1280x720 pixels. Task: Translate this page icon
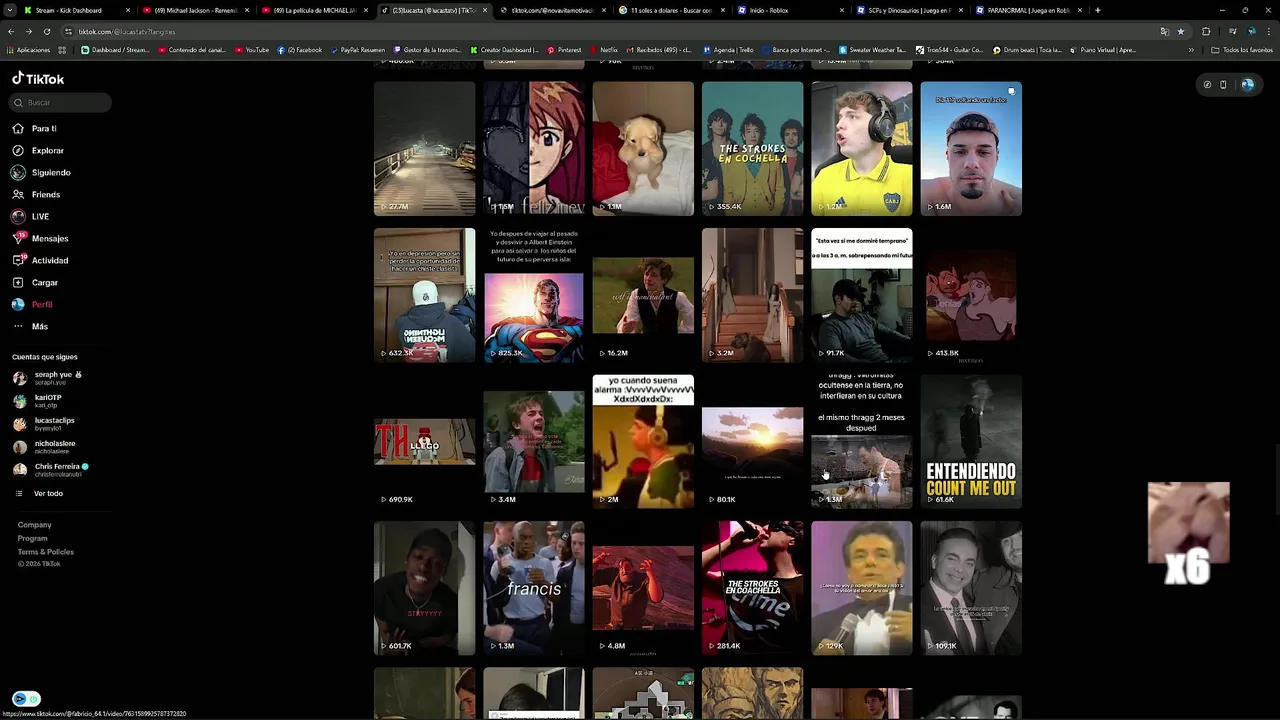1164,31
